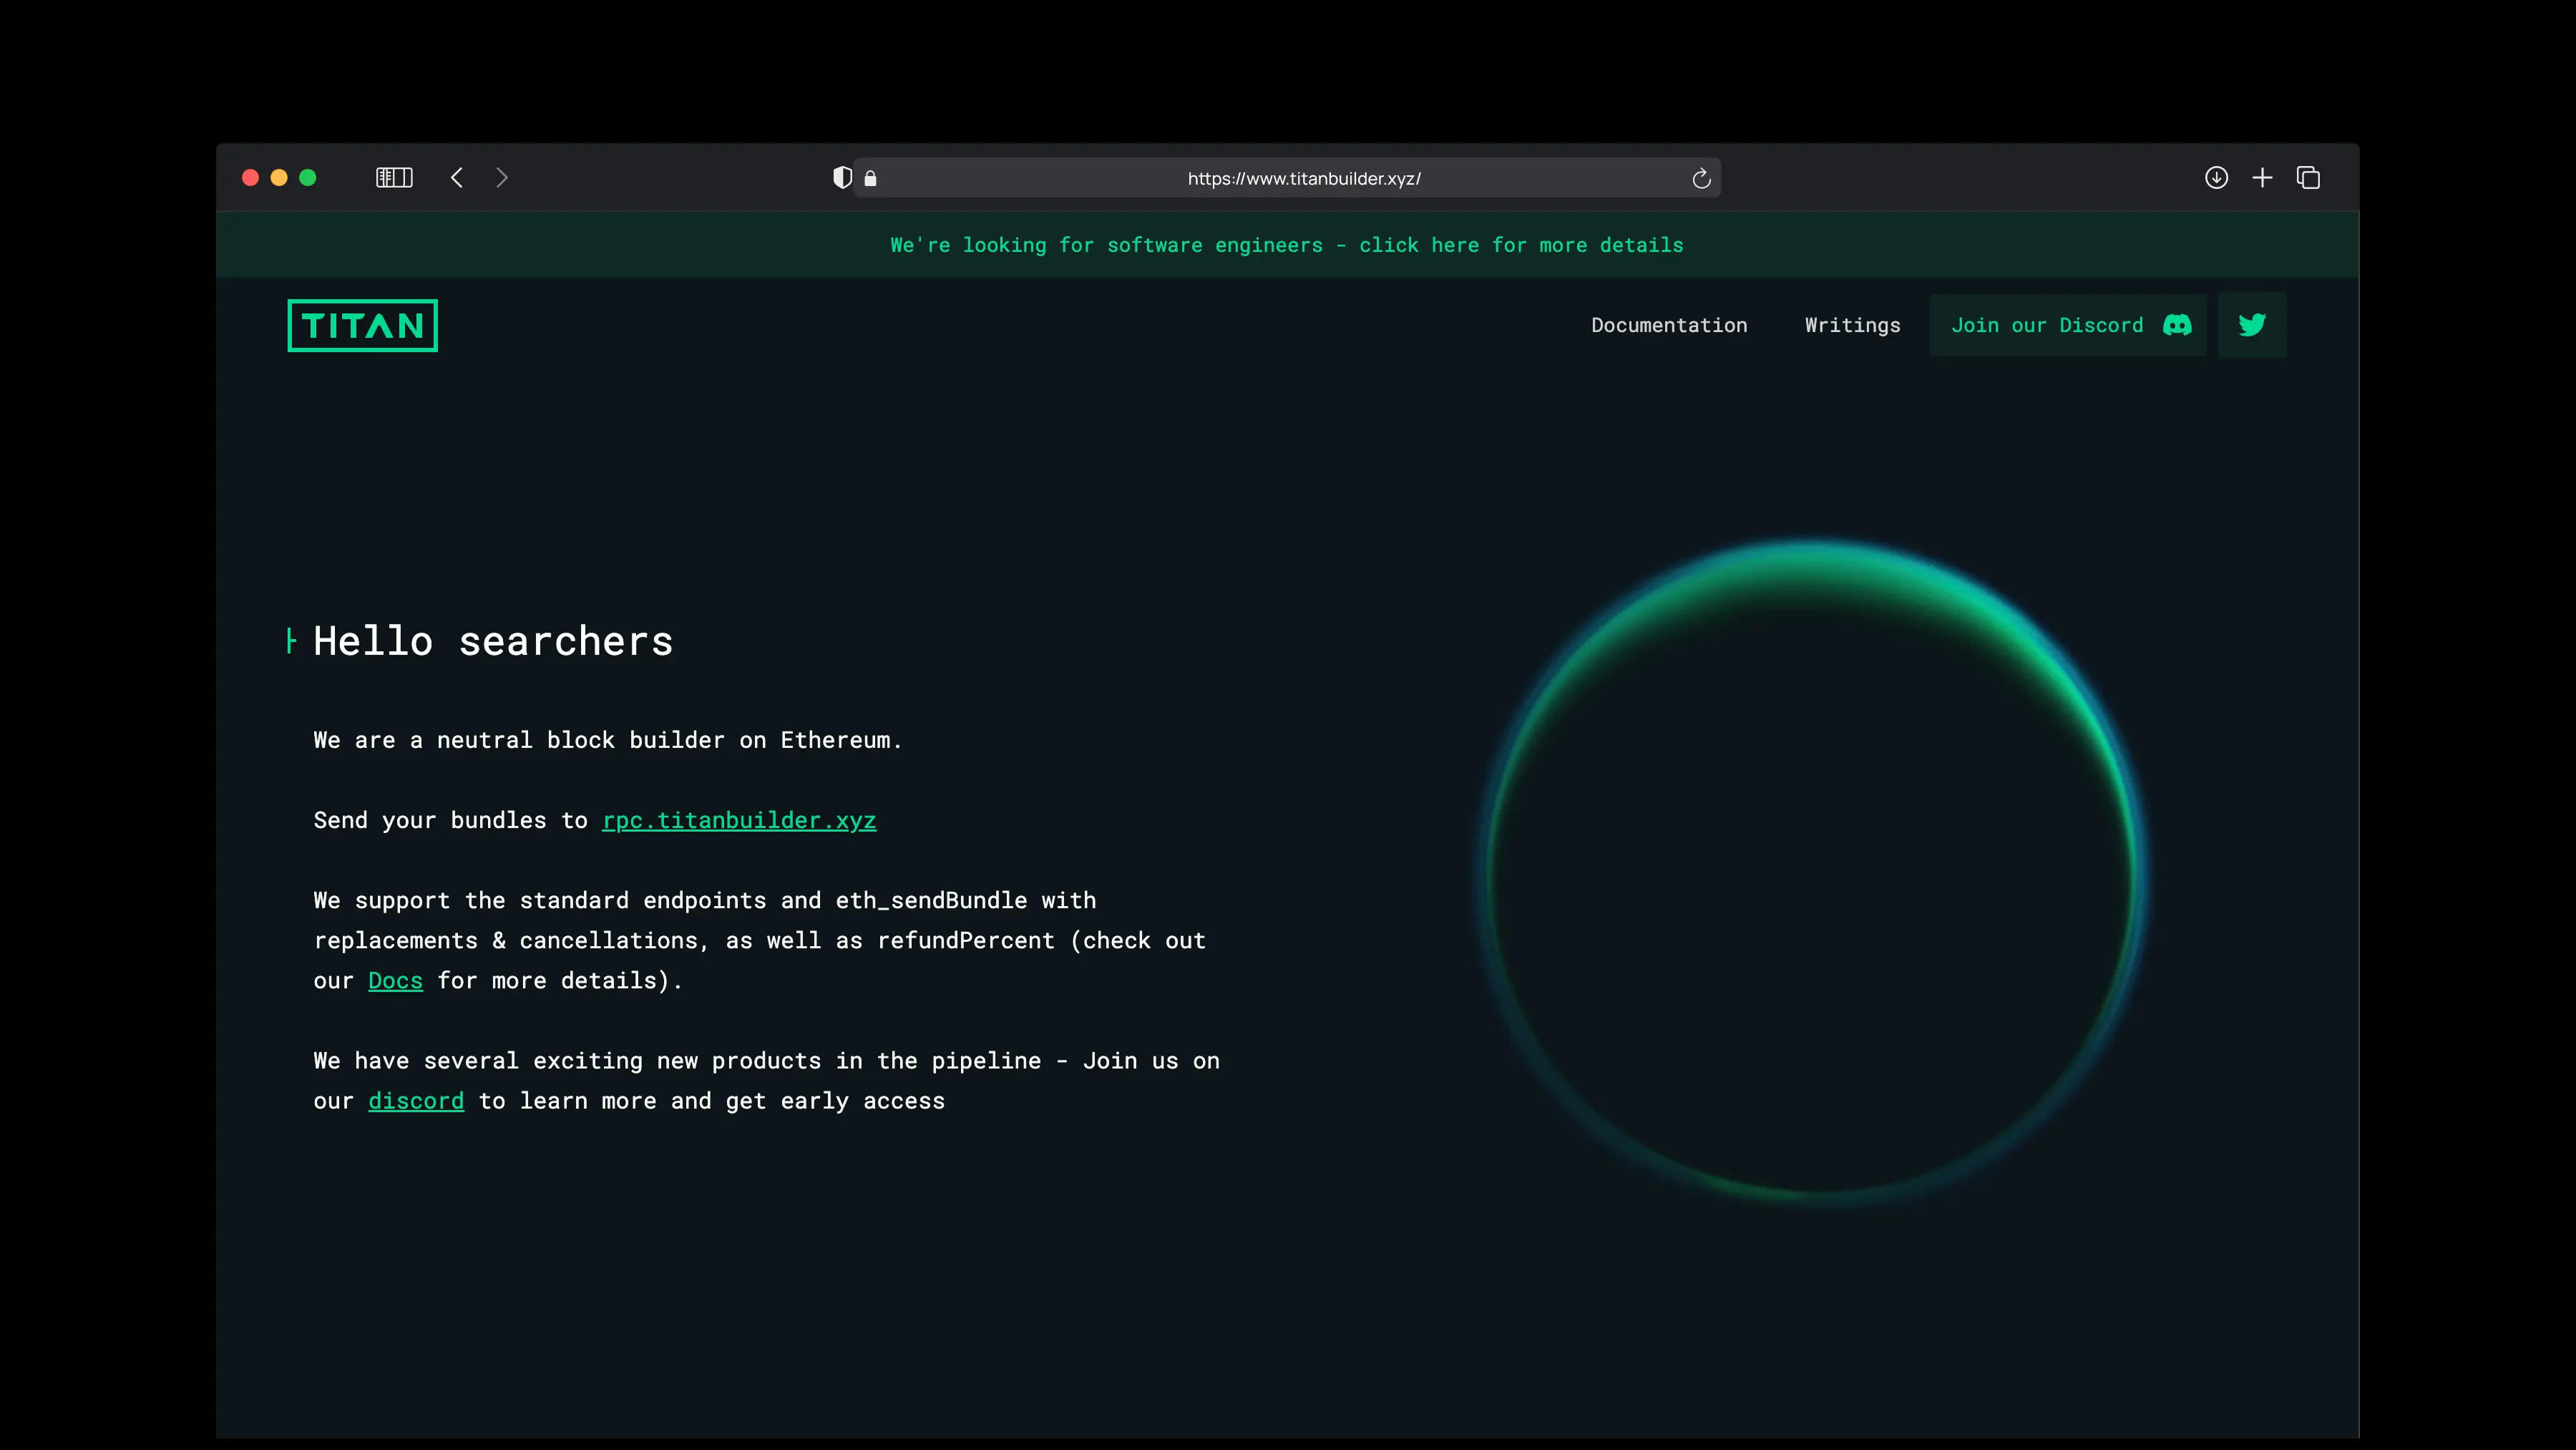
Task: Toggle the browser sidebar icon
Action: coord(394,178)
